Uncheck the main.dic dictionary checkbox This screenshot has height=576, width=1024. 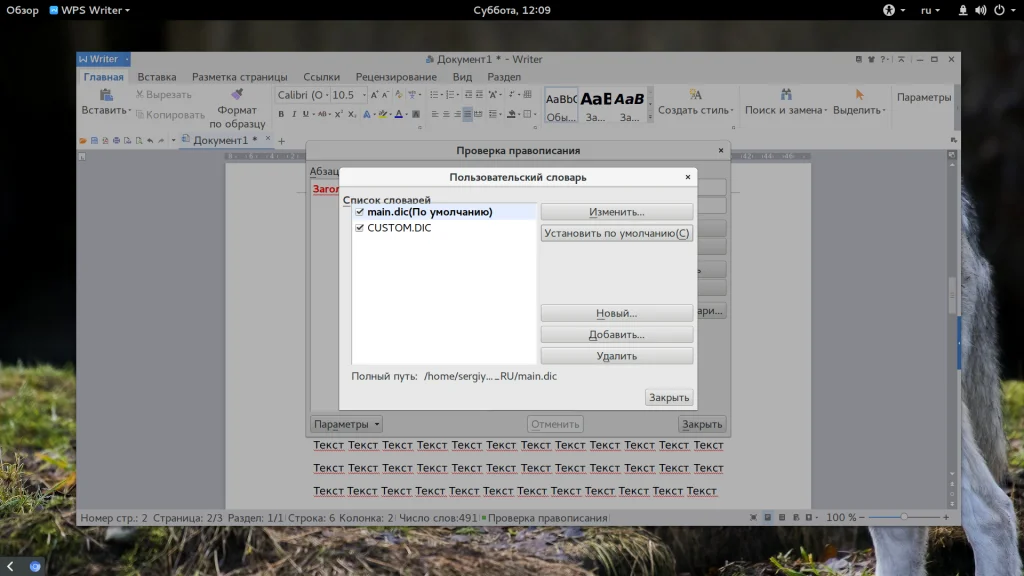point(360,212)
